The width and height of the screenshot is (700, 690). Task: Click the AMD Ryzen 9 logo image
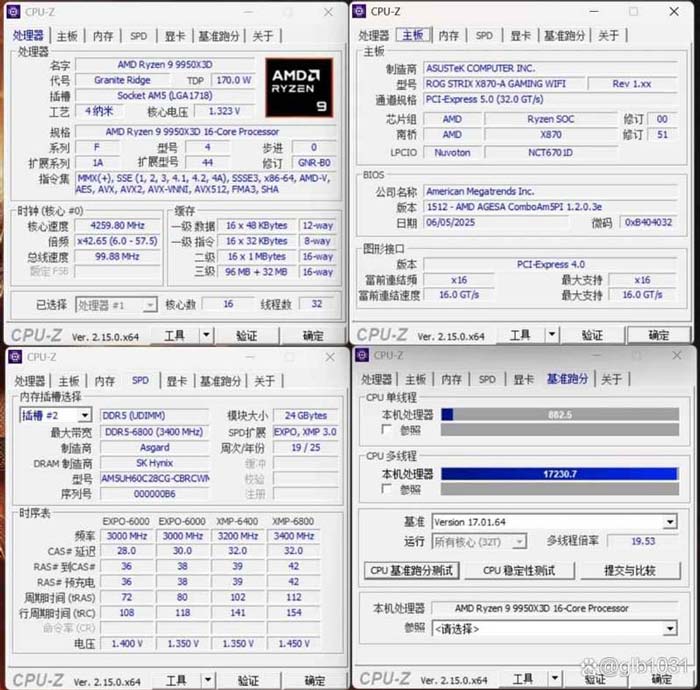(299, 88)
